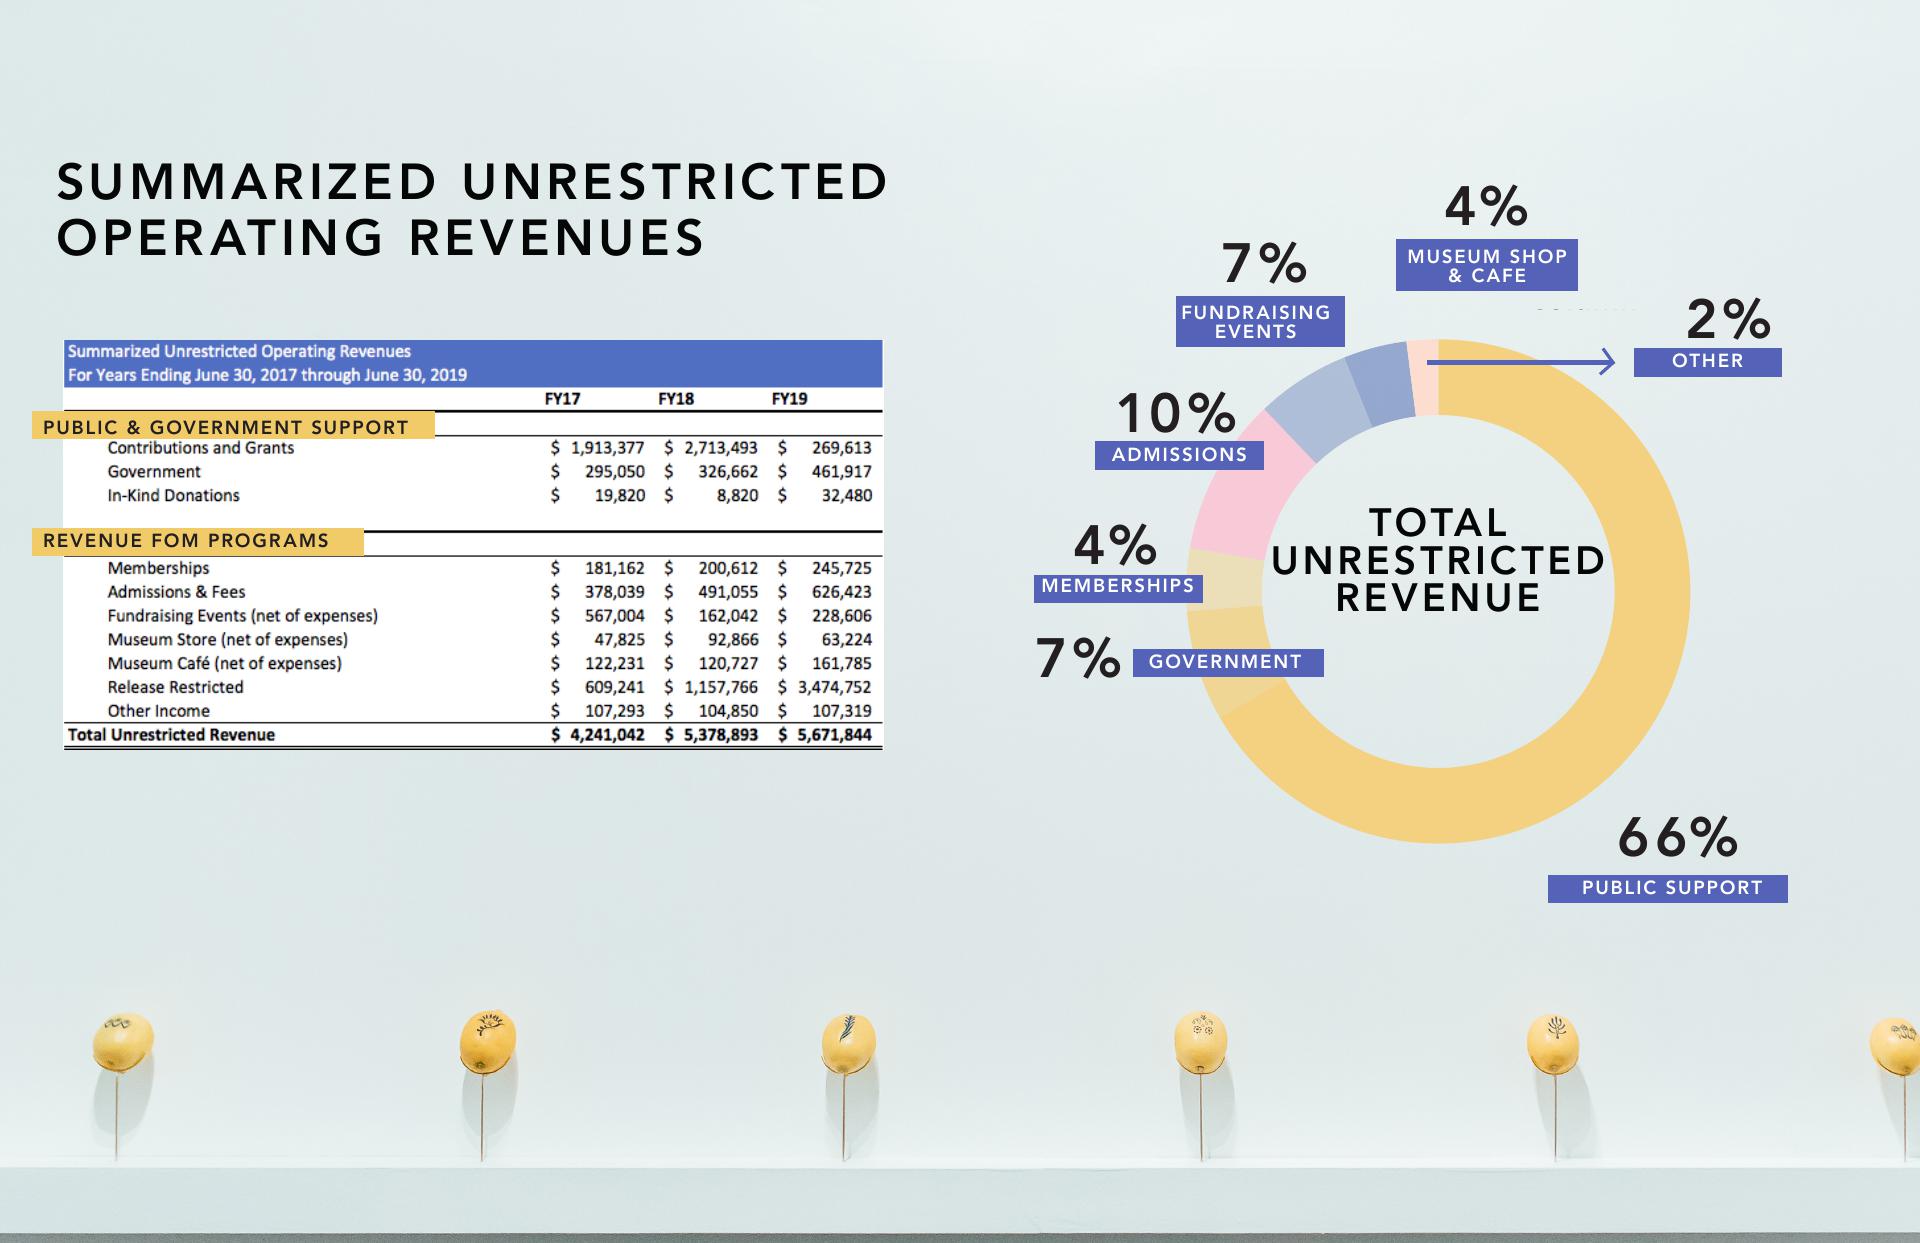
Task: Click the Total Unrestricted Revenue center text
Action: 1437,560
